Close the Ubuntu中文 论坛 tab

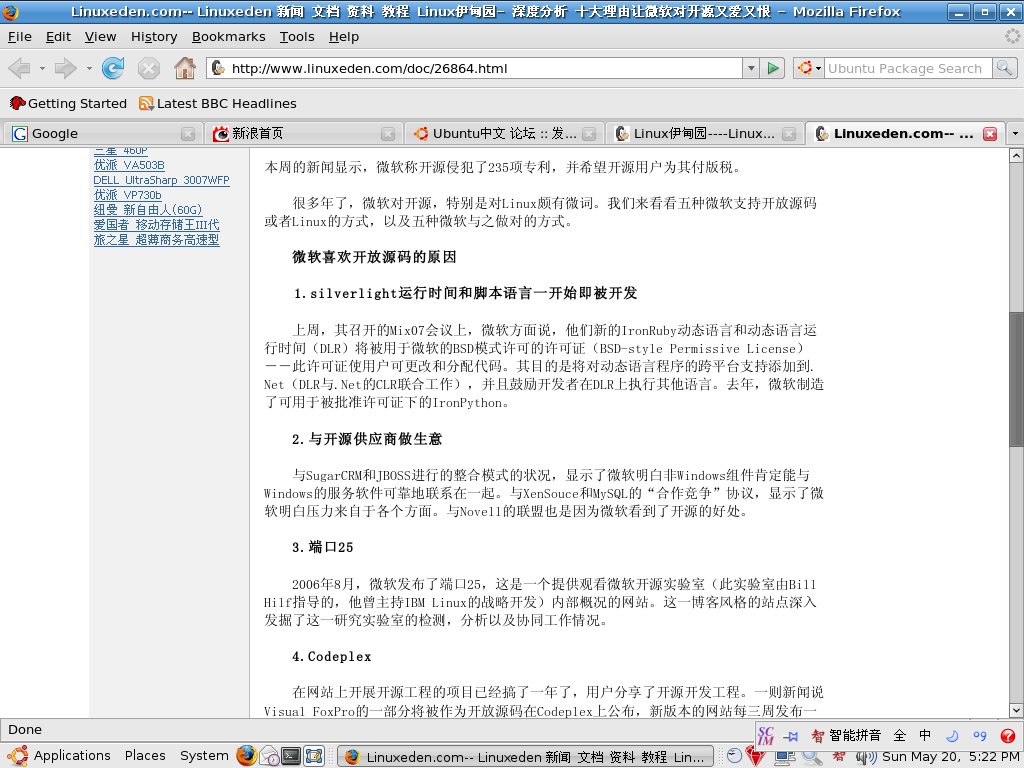click(589, 134)
